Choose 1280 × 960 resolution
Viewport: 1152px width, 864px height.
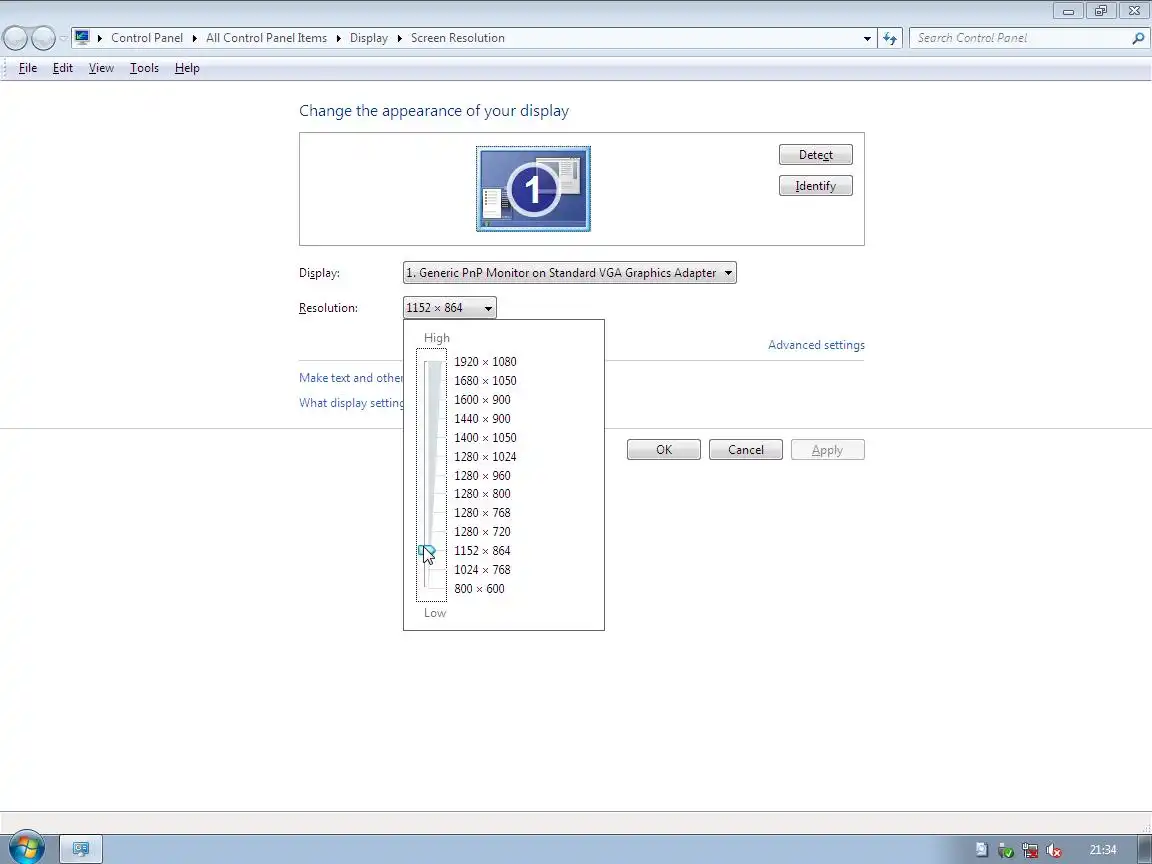pyautogui.click(x=482, y=475)
